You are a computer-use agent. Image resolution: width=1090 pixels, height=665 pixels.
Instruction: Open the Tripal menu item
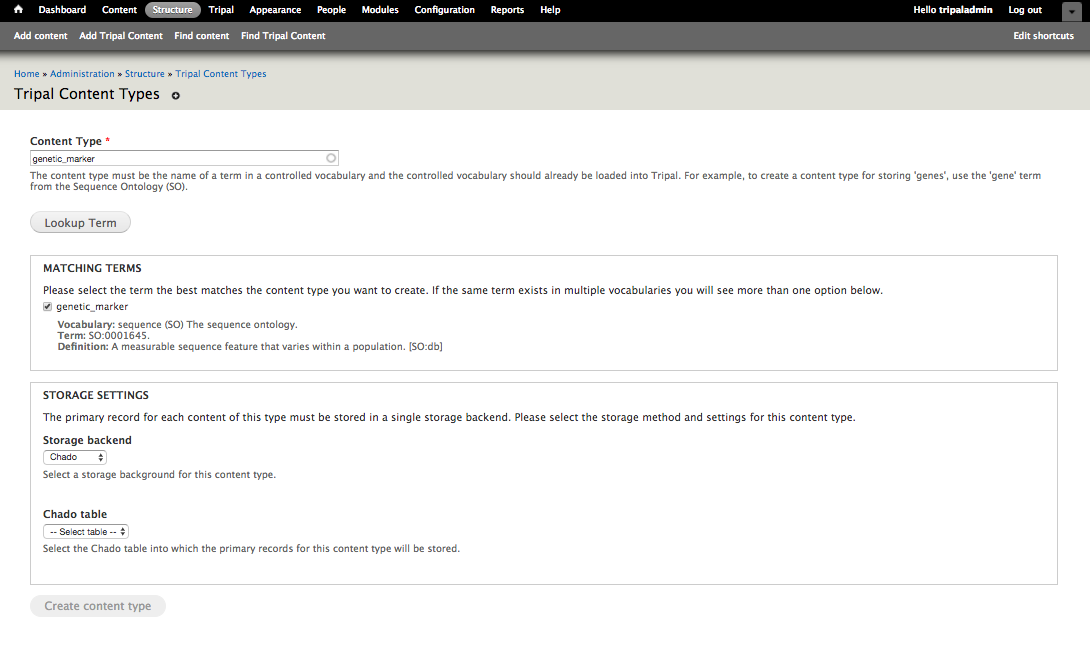[221, 10]
